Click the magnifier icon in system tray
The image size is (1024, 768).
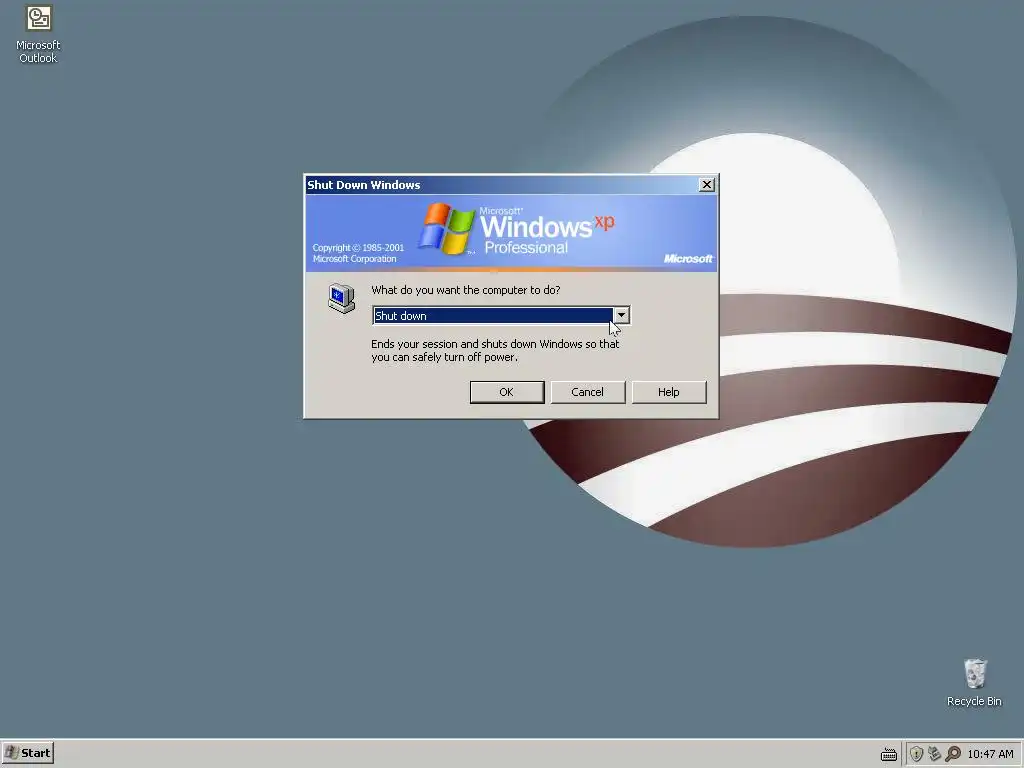click(x=953, y=754)
